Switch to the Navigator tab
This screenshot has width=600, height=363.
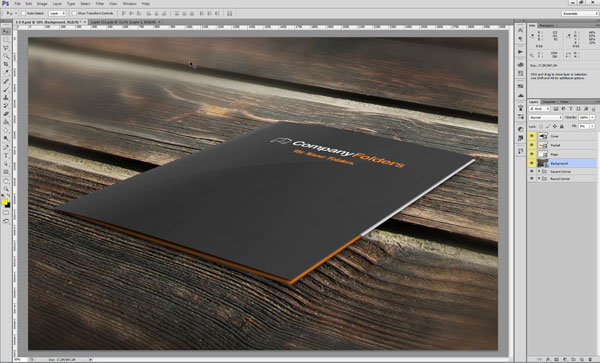[x=546, y=25]
